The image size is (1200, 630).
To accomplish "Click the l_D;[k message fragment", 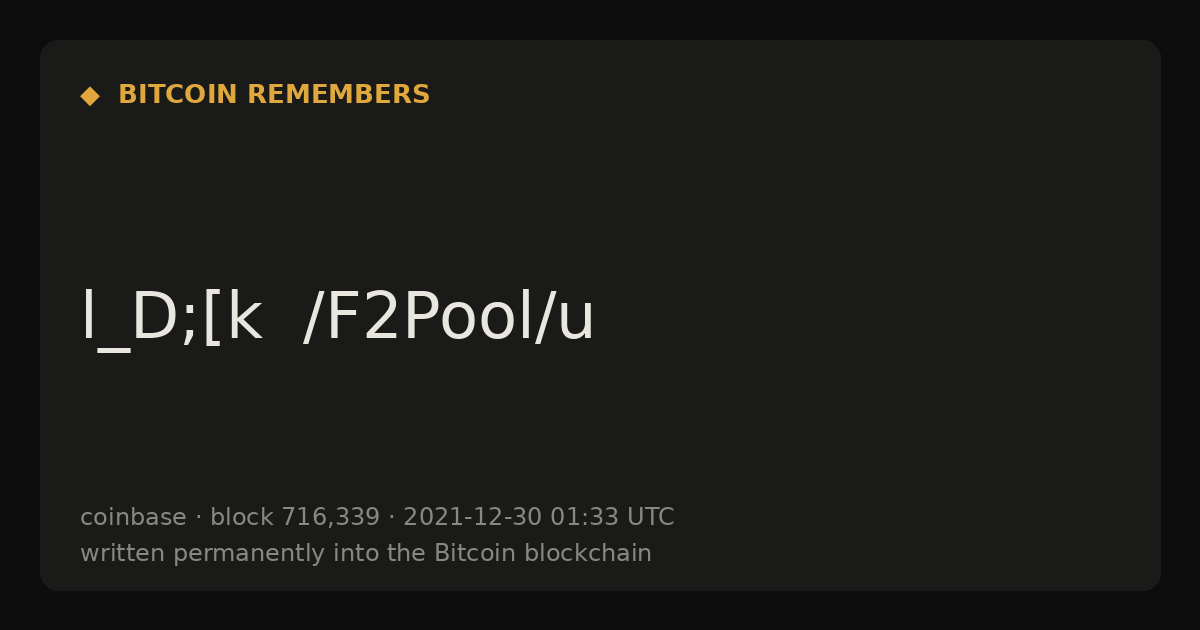I will tap(171, 319).
